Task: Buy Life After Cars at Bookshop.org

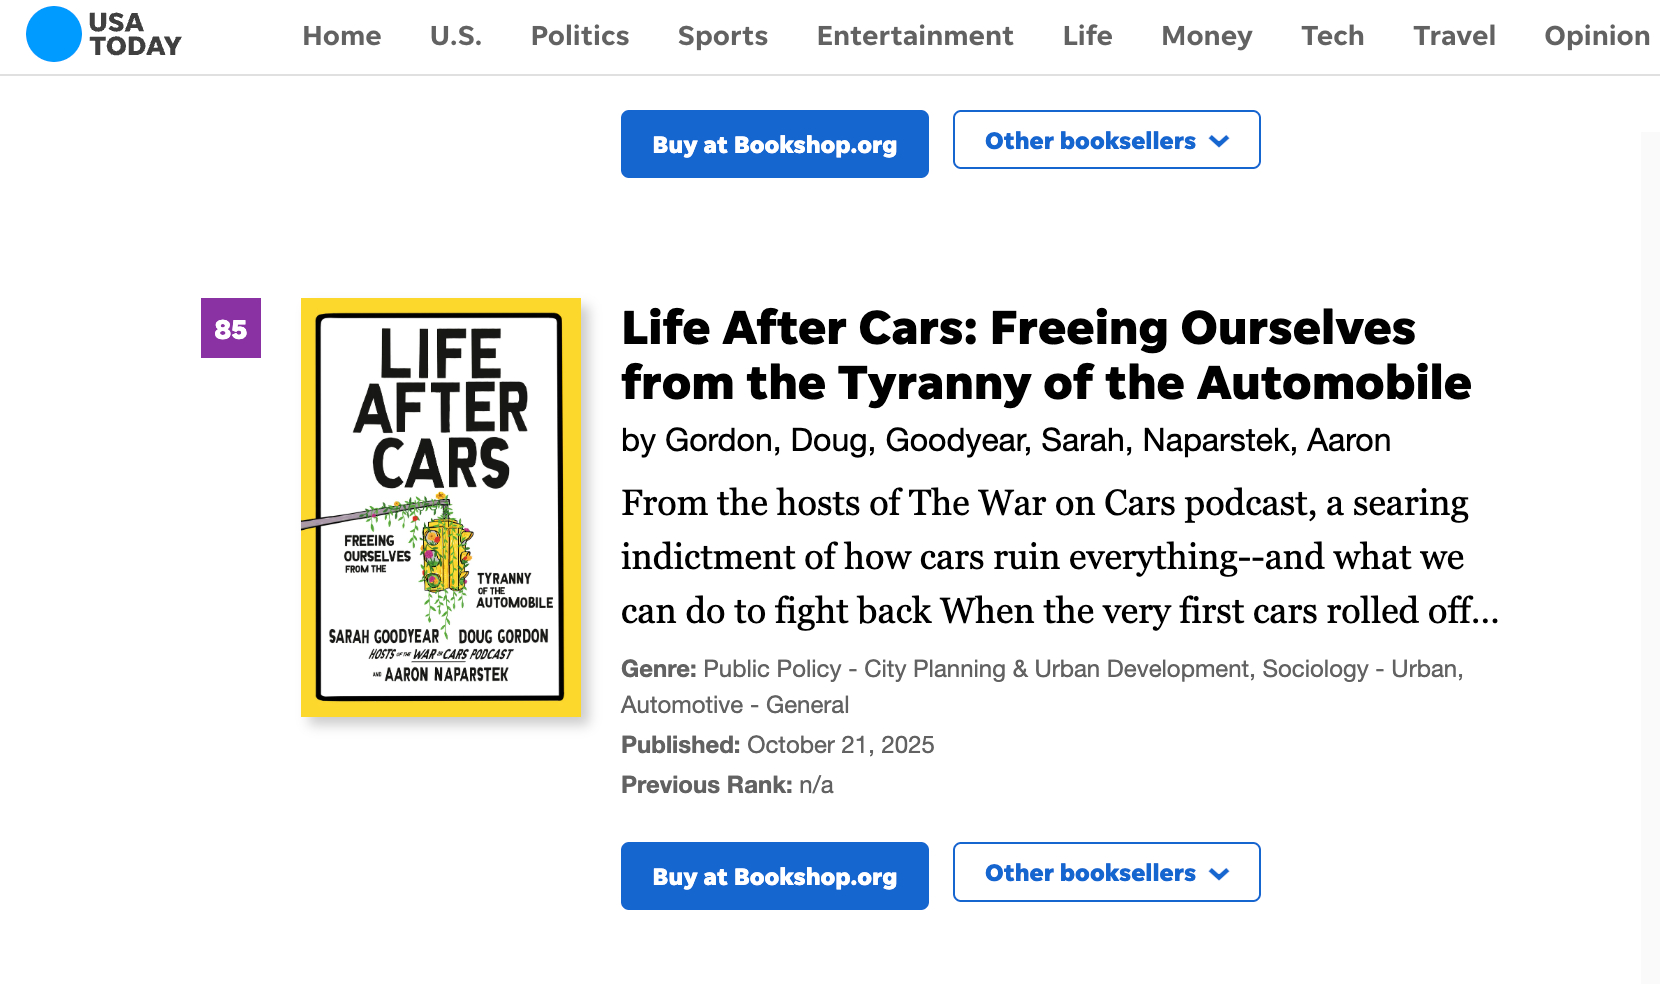Action: 775,876
